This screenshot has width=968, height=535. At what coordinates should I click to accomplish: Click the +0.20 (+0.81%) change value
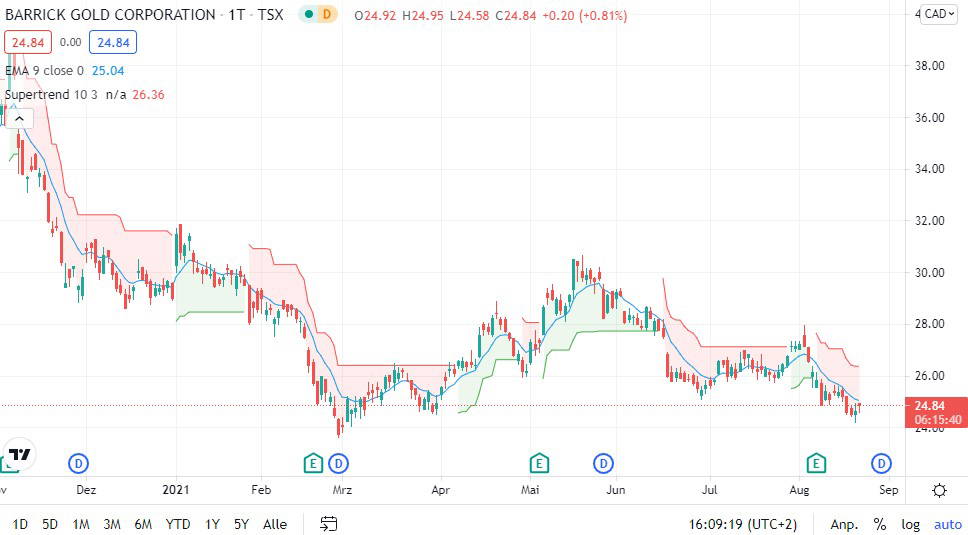coord(585,15)
